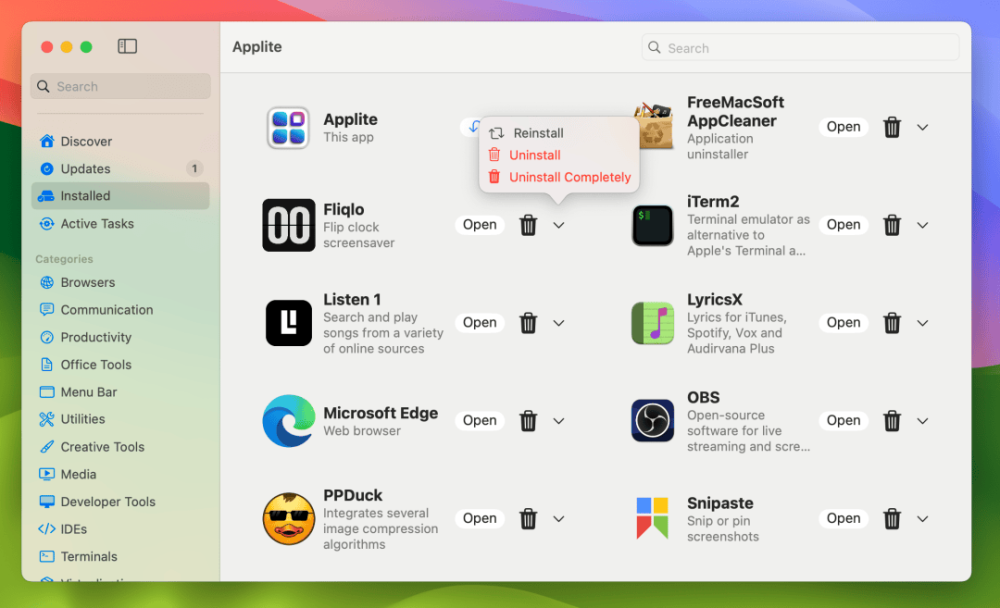Image resolution: width=1000 pixels, height=608 pixels.
Task: Launch iTerm2 via Open button
Action: tap(843, 225)
